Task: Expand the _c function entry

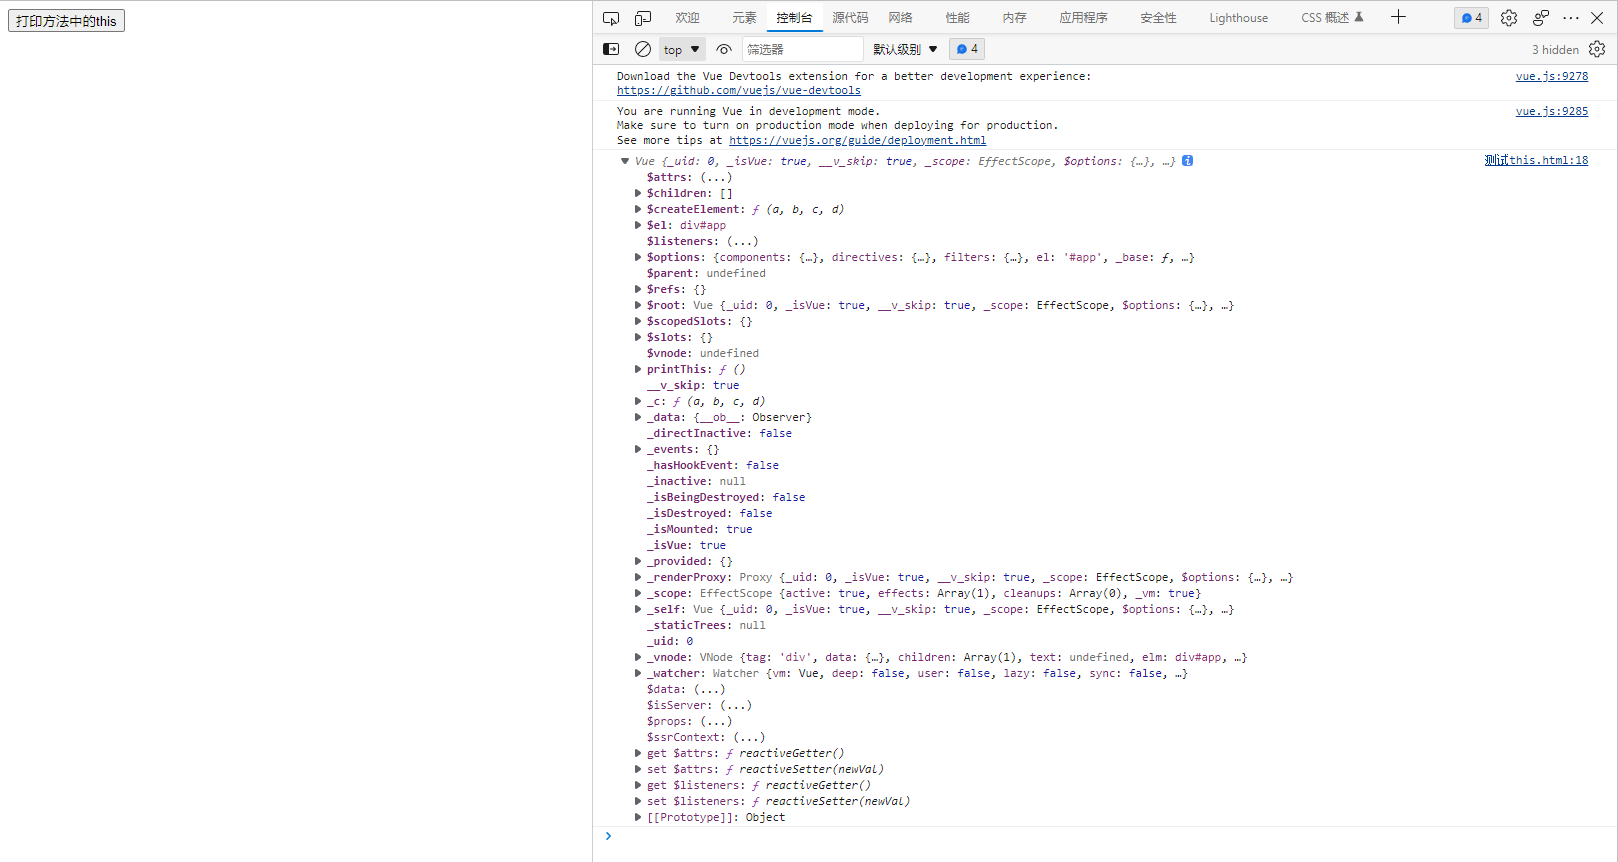Action: (638, 401)
